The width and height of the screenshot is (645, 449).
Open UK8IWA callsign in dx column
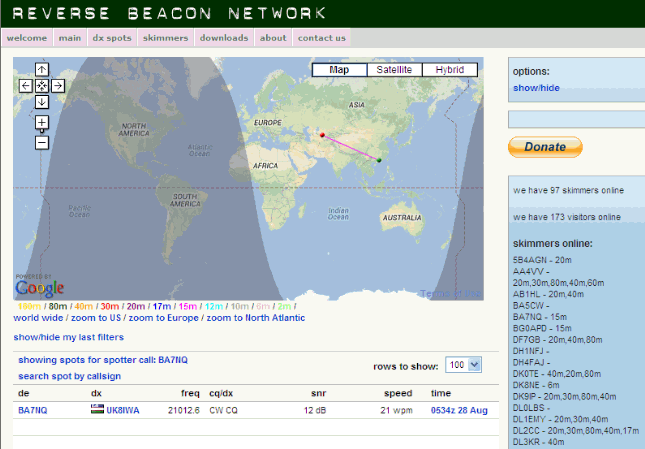(123, 410)
